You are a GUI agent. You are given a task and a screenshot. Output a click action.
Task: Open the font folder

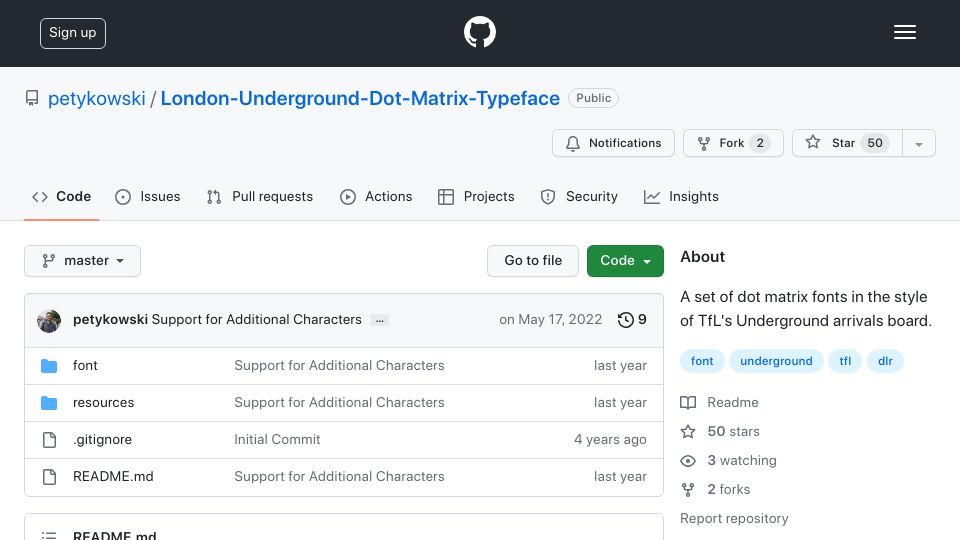(85, 366)
